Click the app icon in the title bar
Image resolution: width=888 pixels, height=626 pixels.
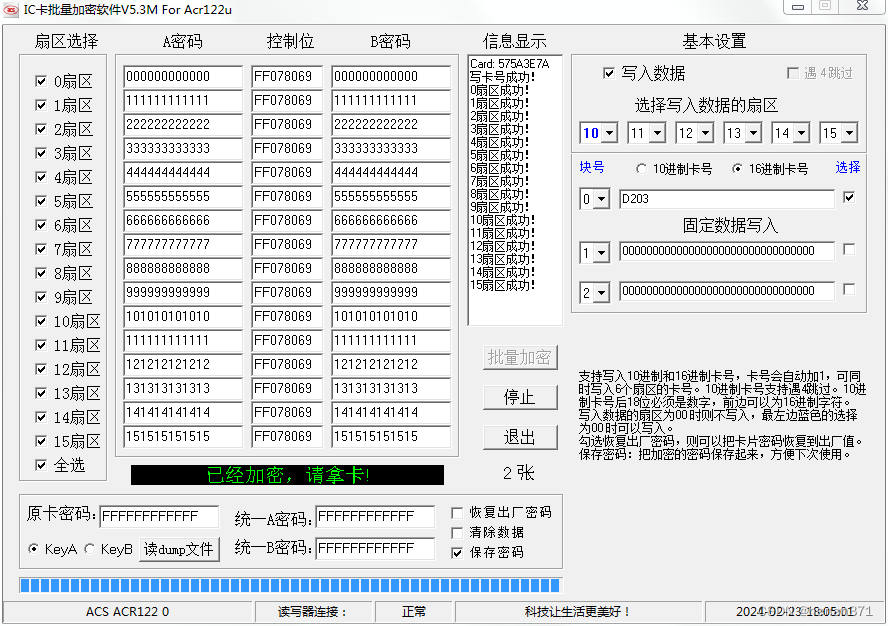coord(11,10)
